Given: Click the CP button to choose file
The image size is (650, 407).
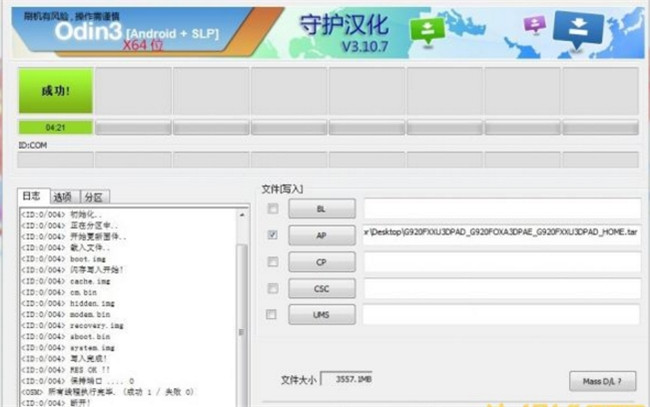Looking at the screenshot, I should [x=321, y=262].
